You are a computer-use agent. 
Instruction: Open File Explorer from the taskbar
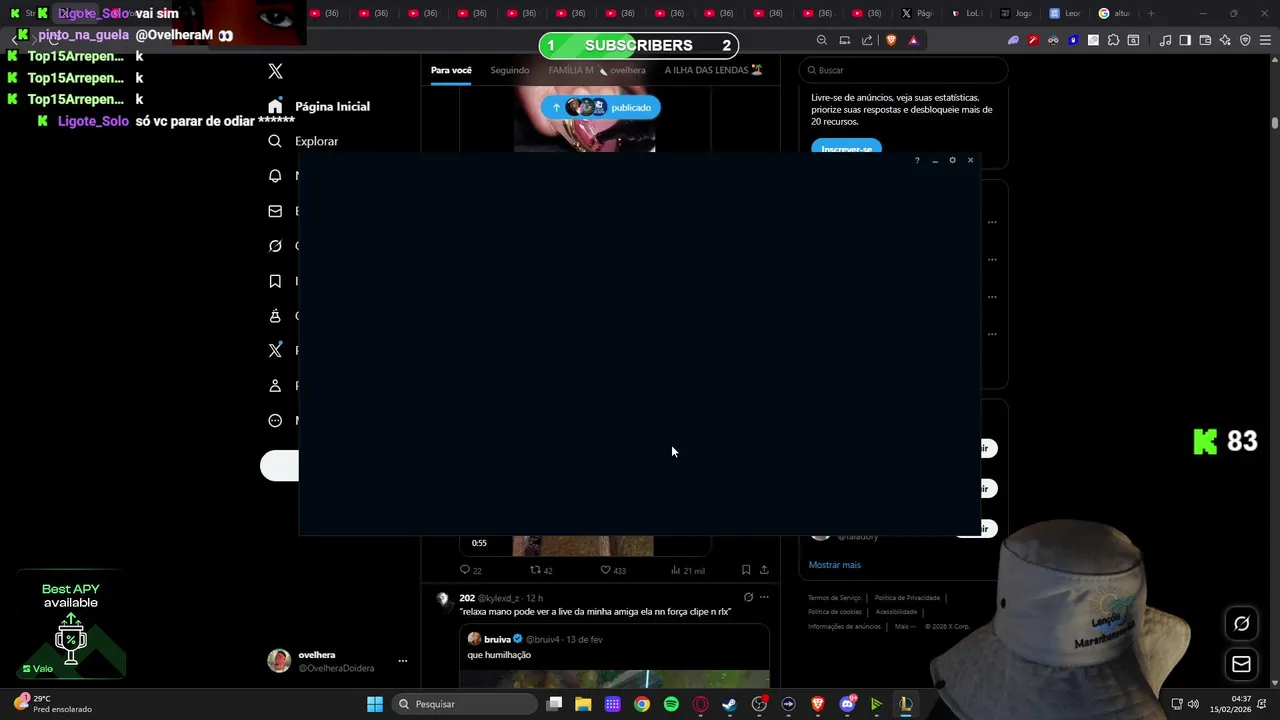[583, 704]
